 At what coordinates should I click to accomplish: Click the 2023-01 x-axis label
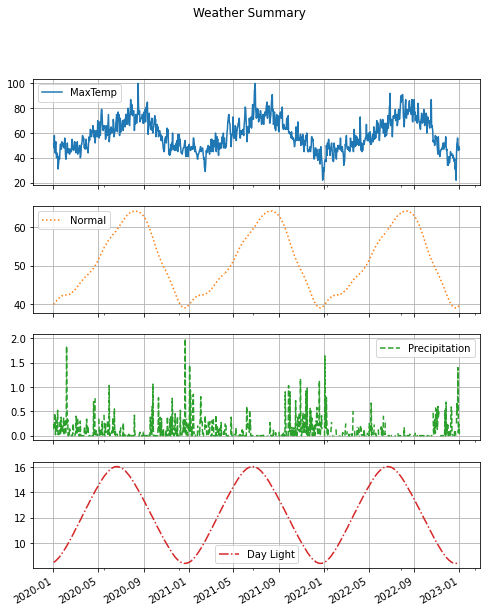pos(439,590)
